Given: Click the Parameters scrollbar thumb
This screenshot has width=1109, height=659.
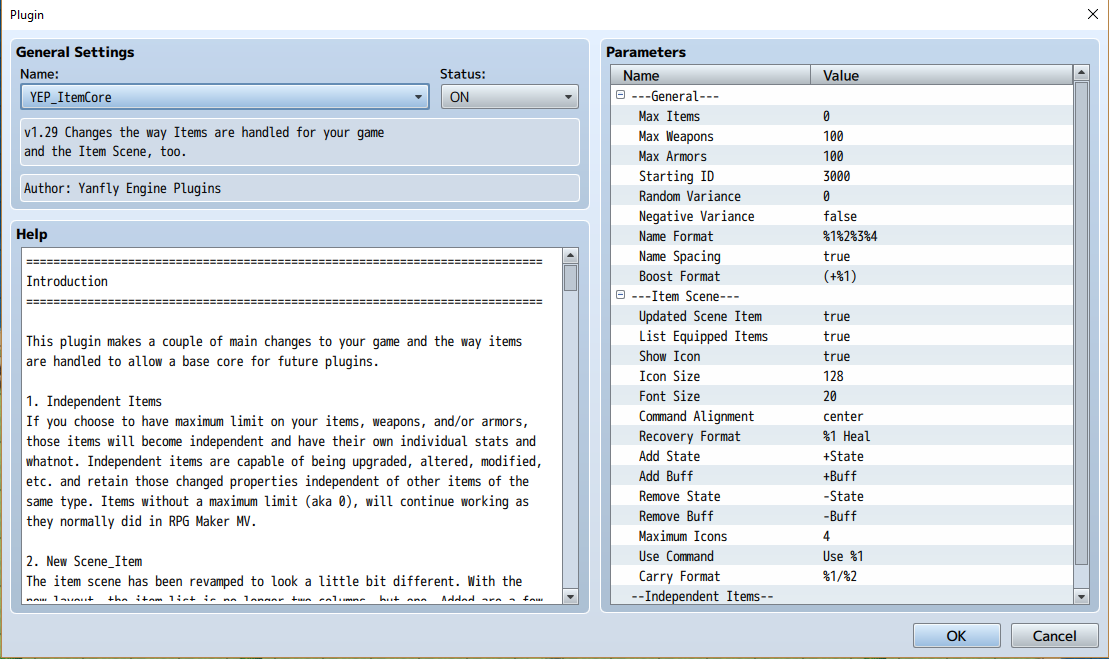Looking at the screenshot, I should [1081, 324].
